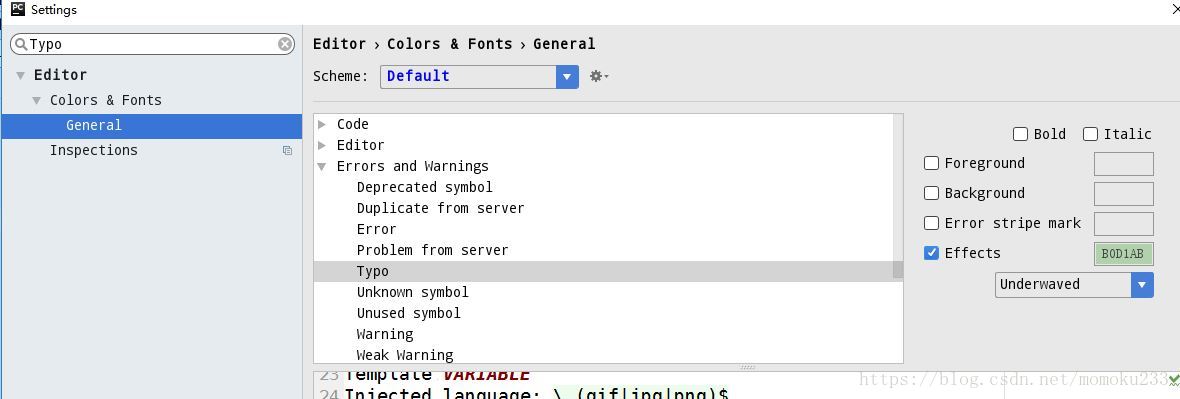Check the Foreground checkbox

pos(932,163)
